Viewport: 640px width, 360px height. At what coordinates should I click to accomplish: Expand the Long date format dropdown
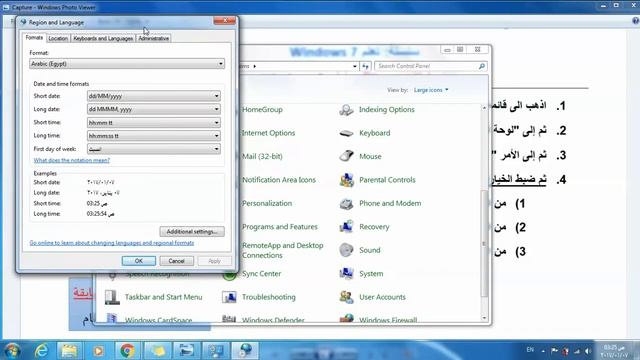154,109
